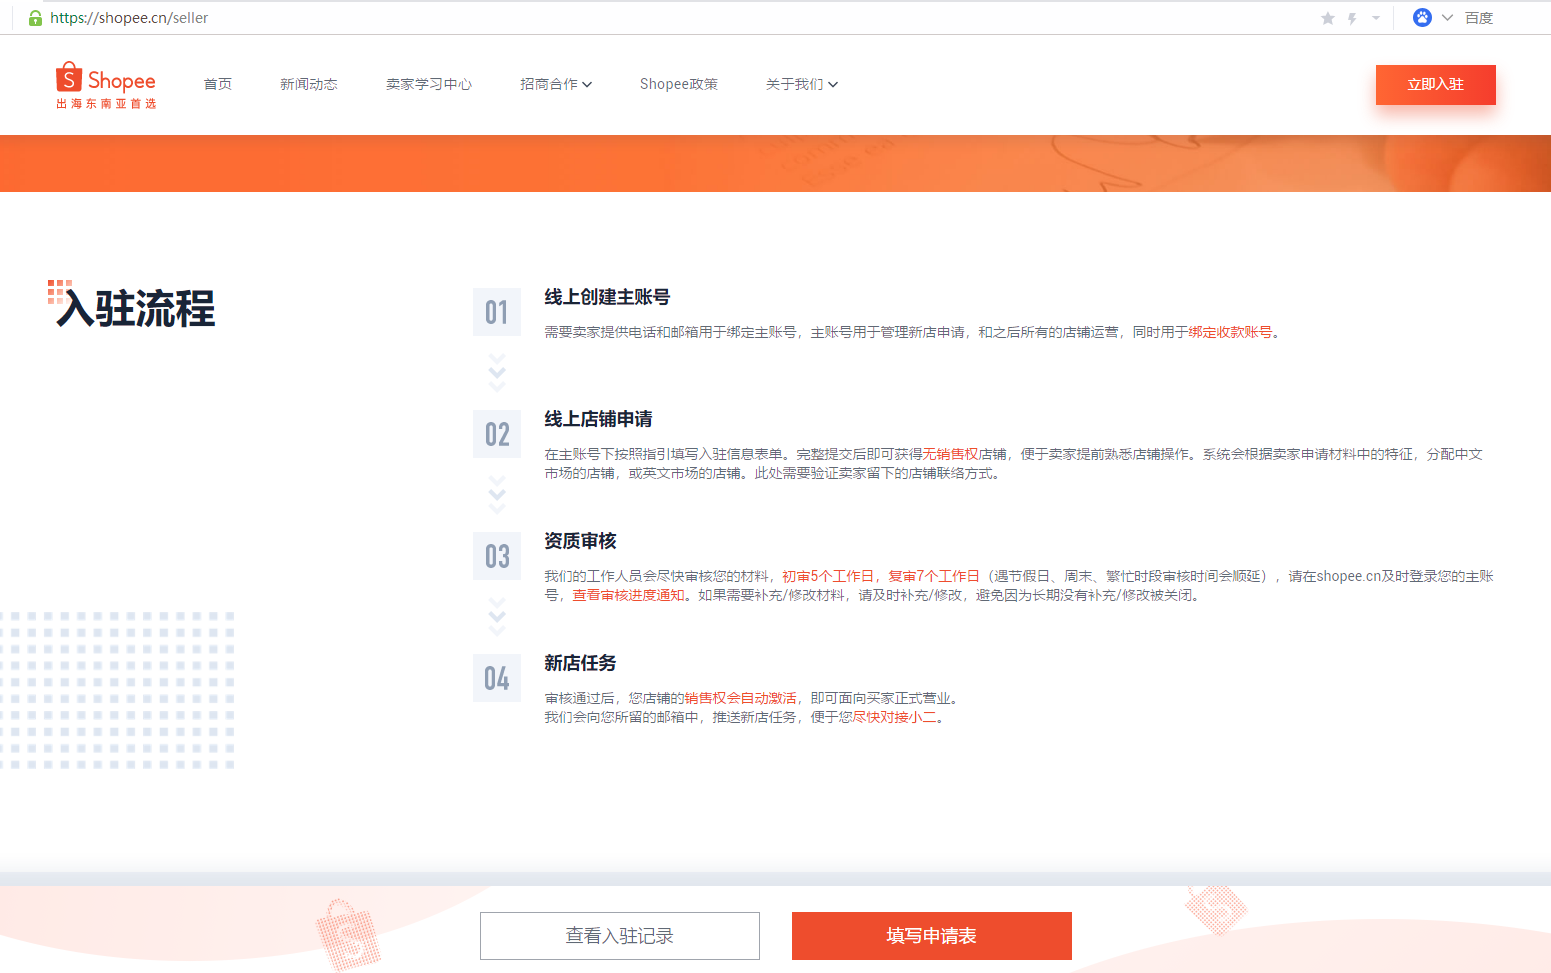
Task: Click the step 01 number badge
Action: pyautogui.click(x=497, y=312)
